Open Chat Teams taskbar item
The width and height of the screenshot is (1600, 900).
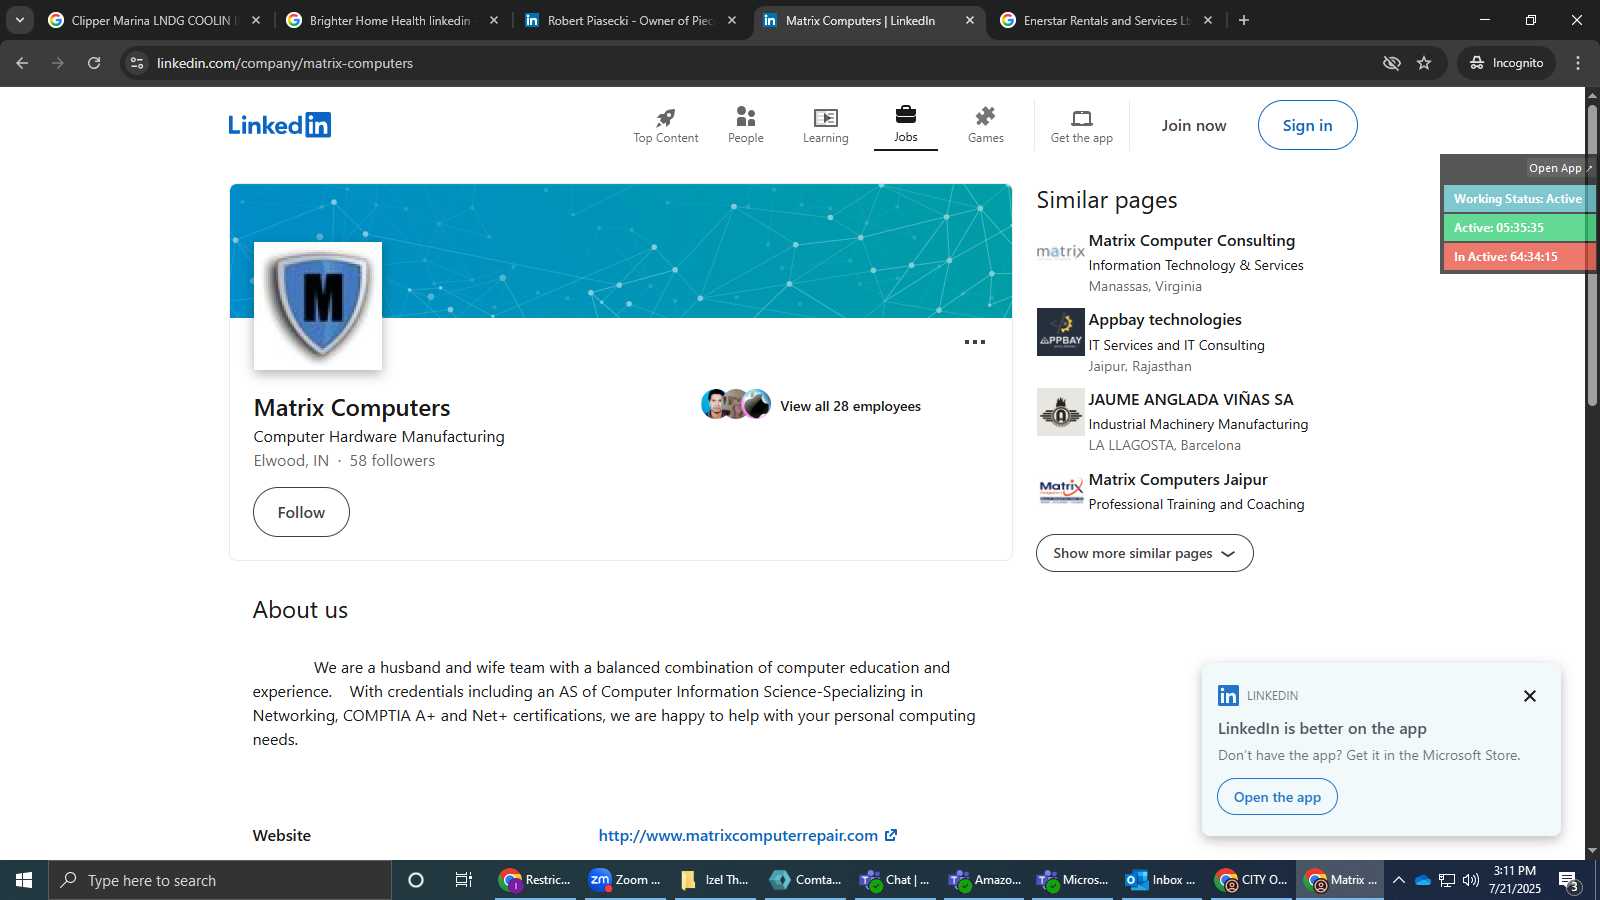point(895,880)
